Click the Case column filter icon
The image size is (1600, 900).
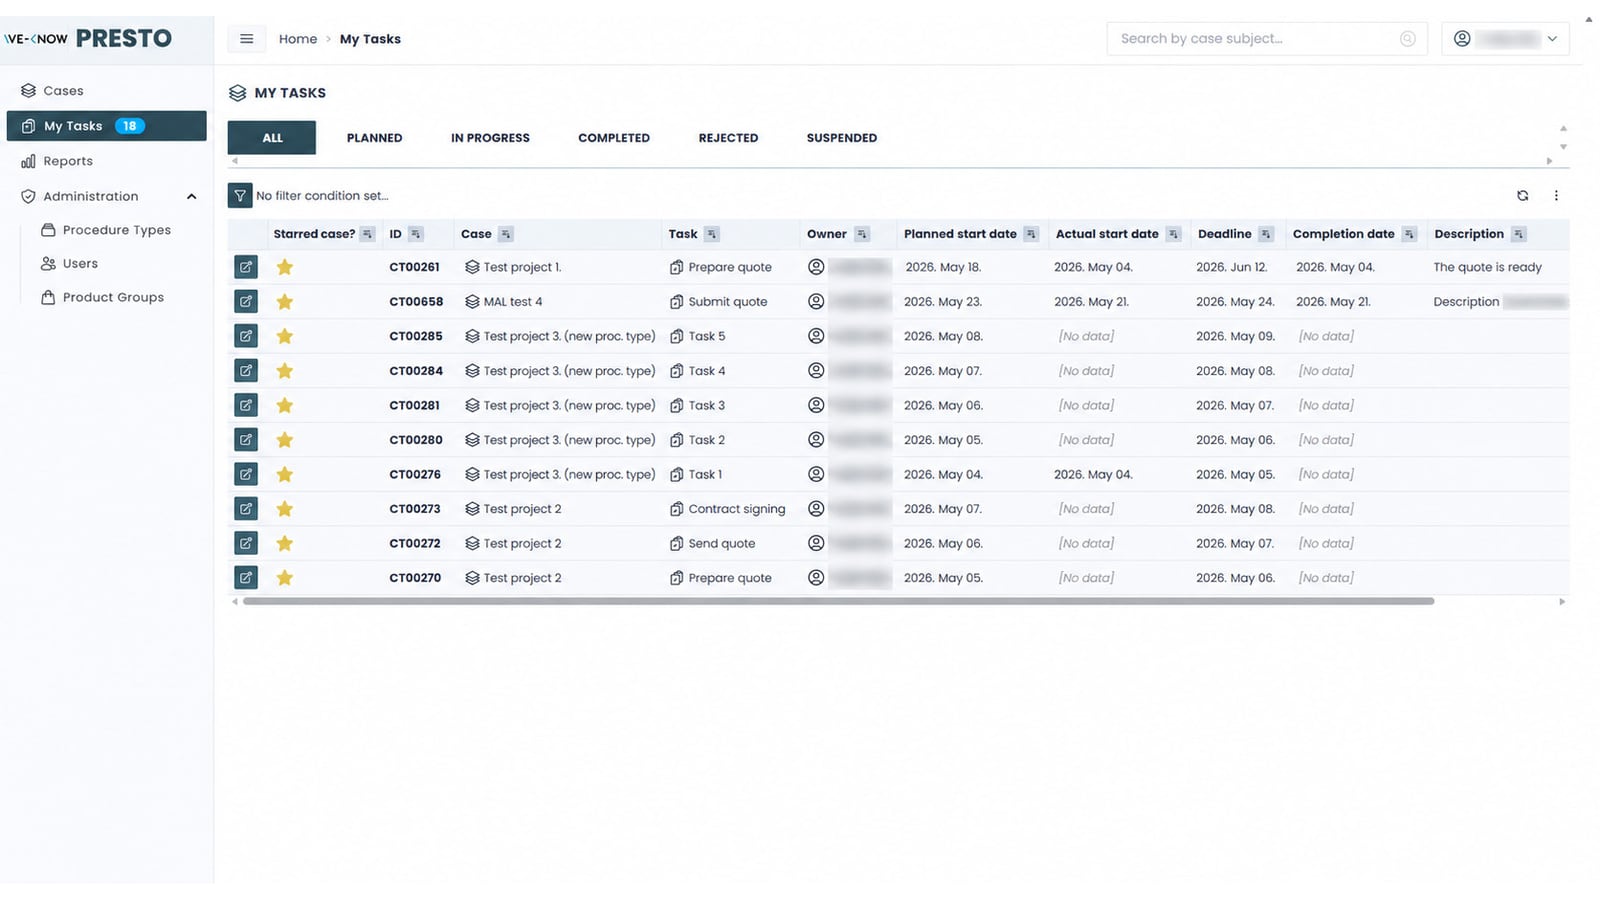point(506,234)
